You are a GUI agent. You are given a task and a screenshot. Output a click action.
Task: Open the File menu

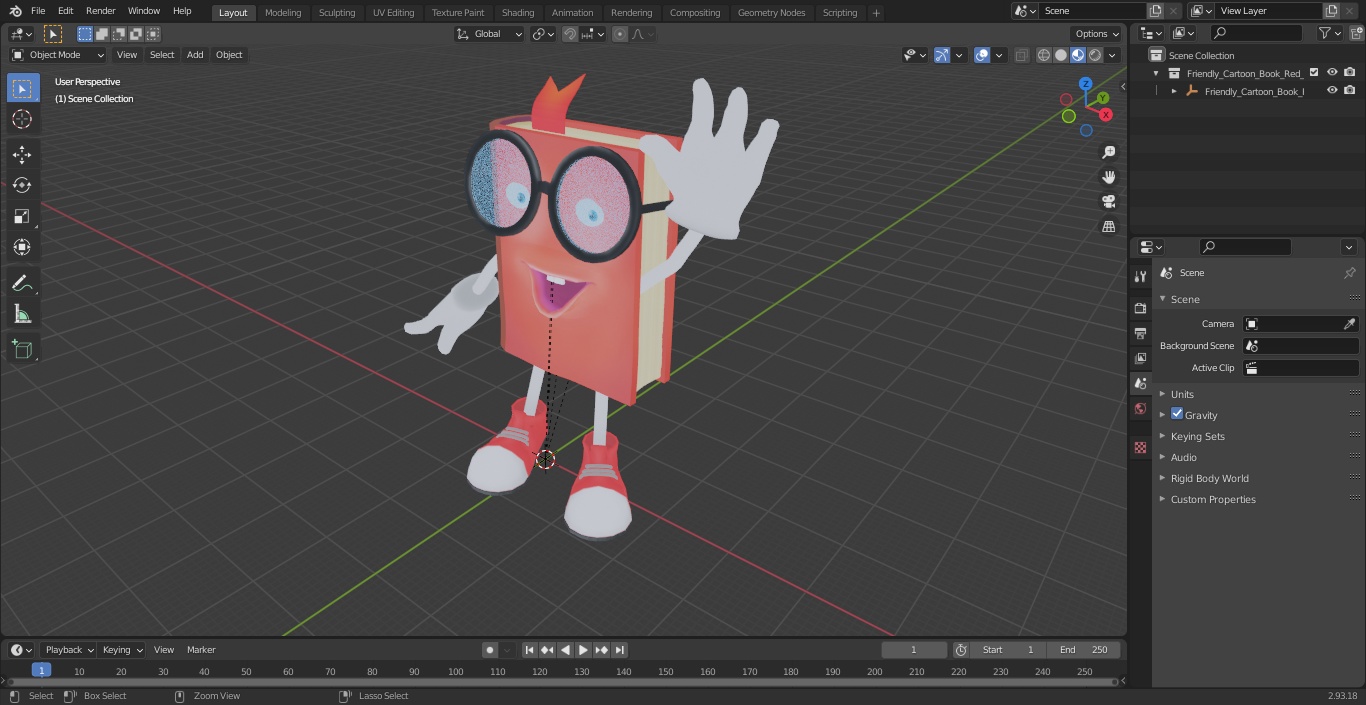tap(38, 11)
